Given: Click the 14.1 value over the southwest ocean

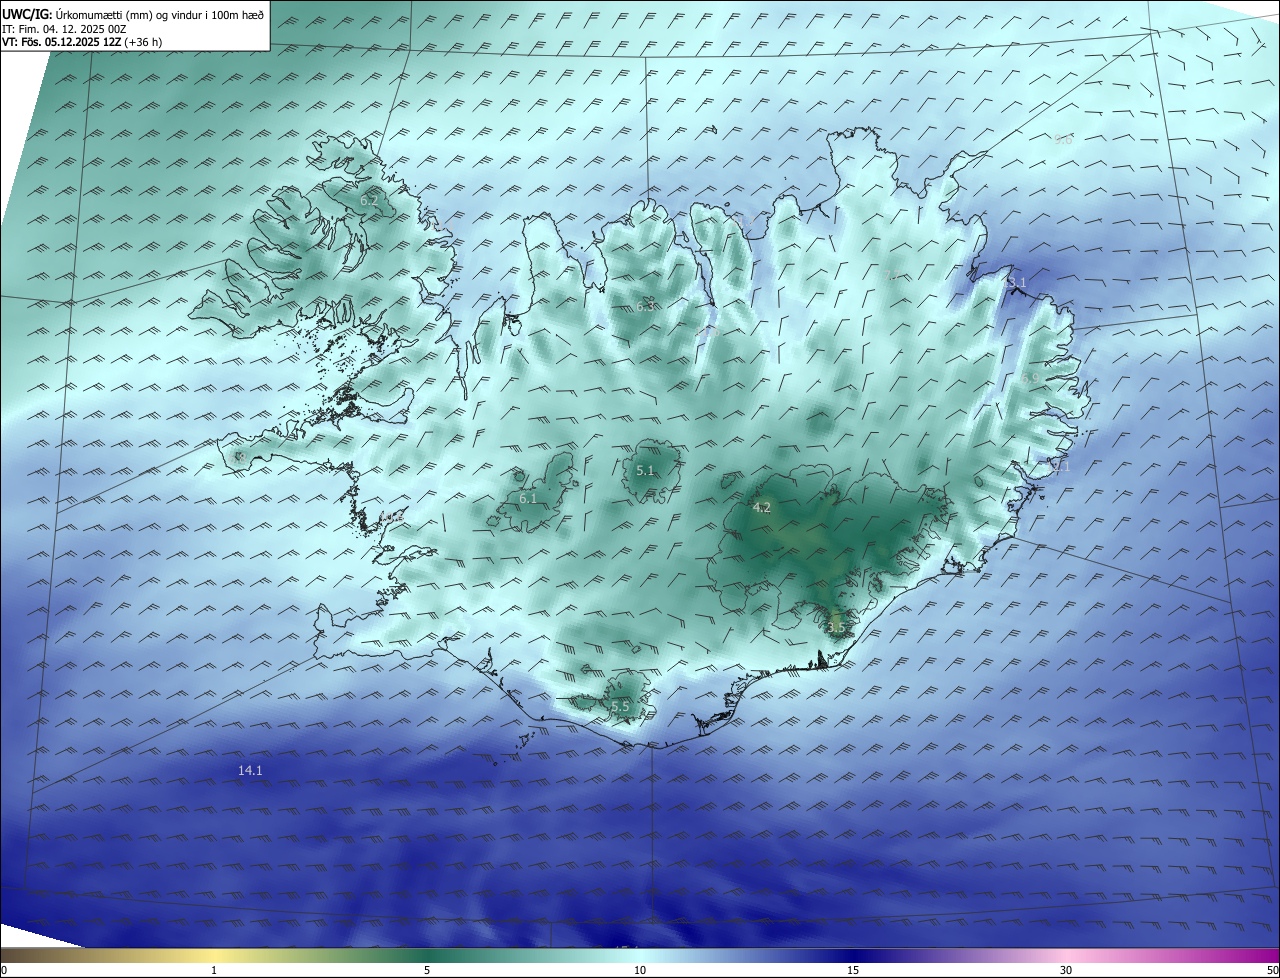Looking at the screenshot, I should click(x=250, y=770).
